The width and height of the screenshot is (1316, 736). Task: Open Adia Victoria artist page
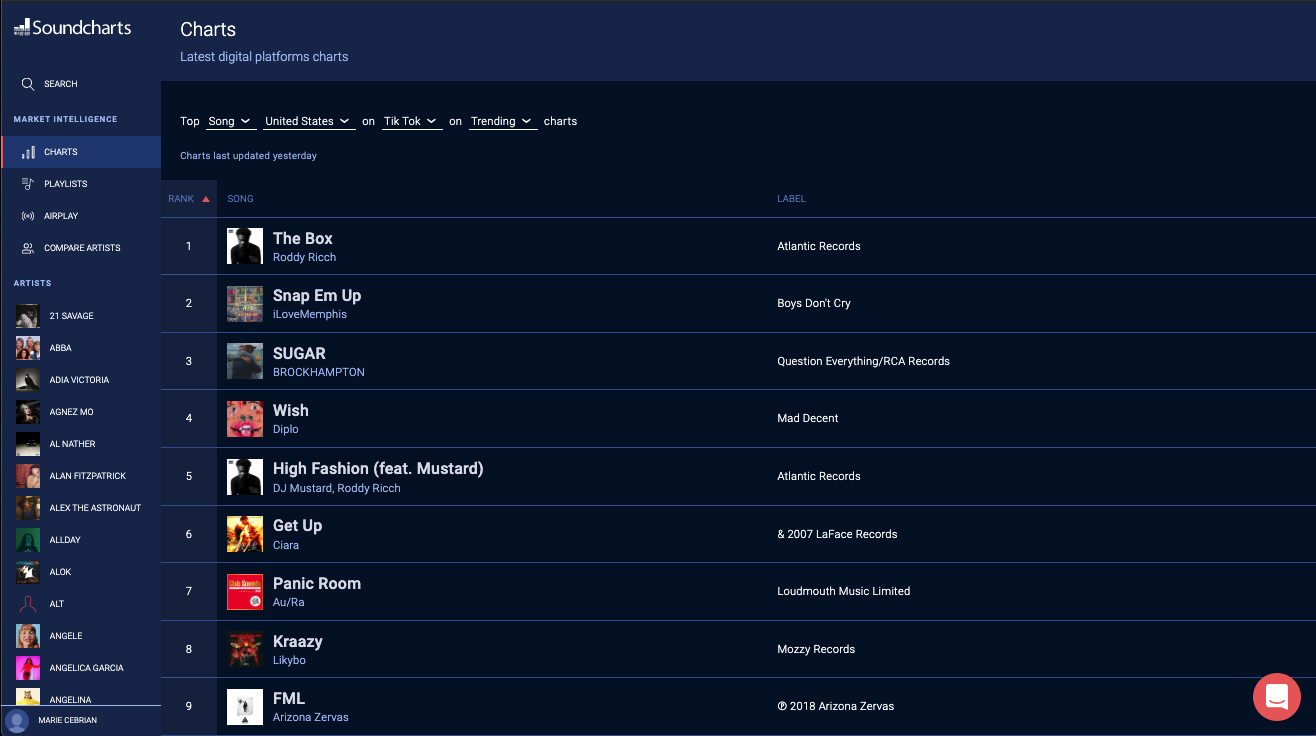(x=80, y=380)
